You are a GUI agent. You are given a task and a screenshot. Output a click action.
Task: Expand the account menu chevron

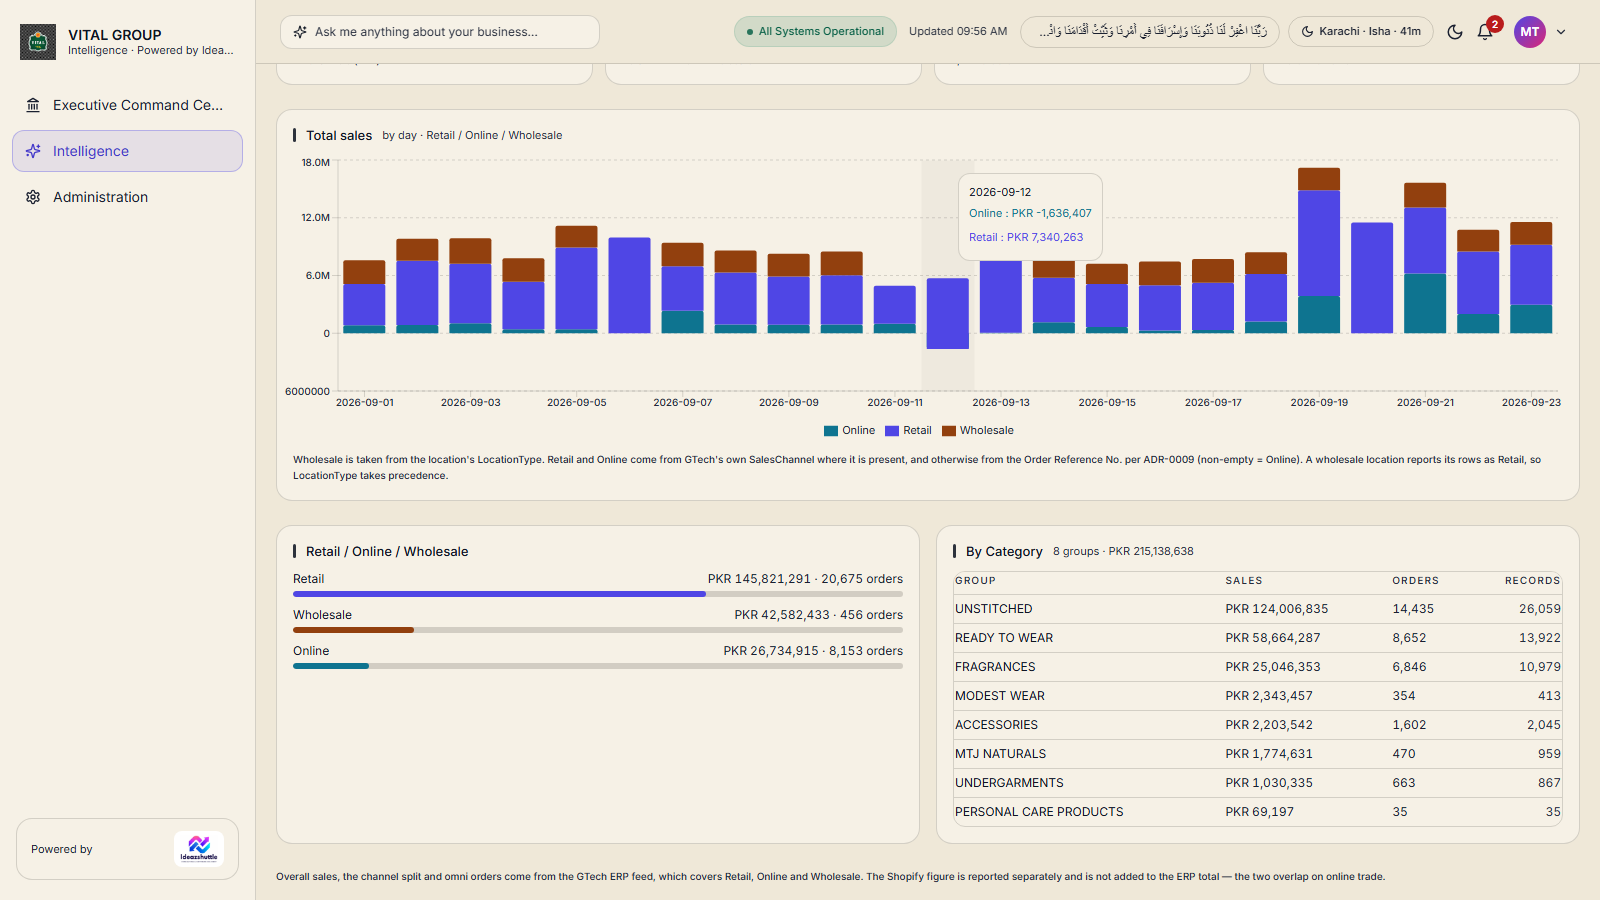point(1561,32)
